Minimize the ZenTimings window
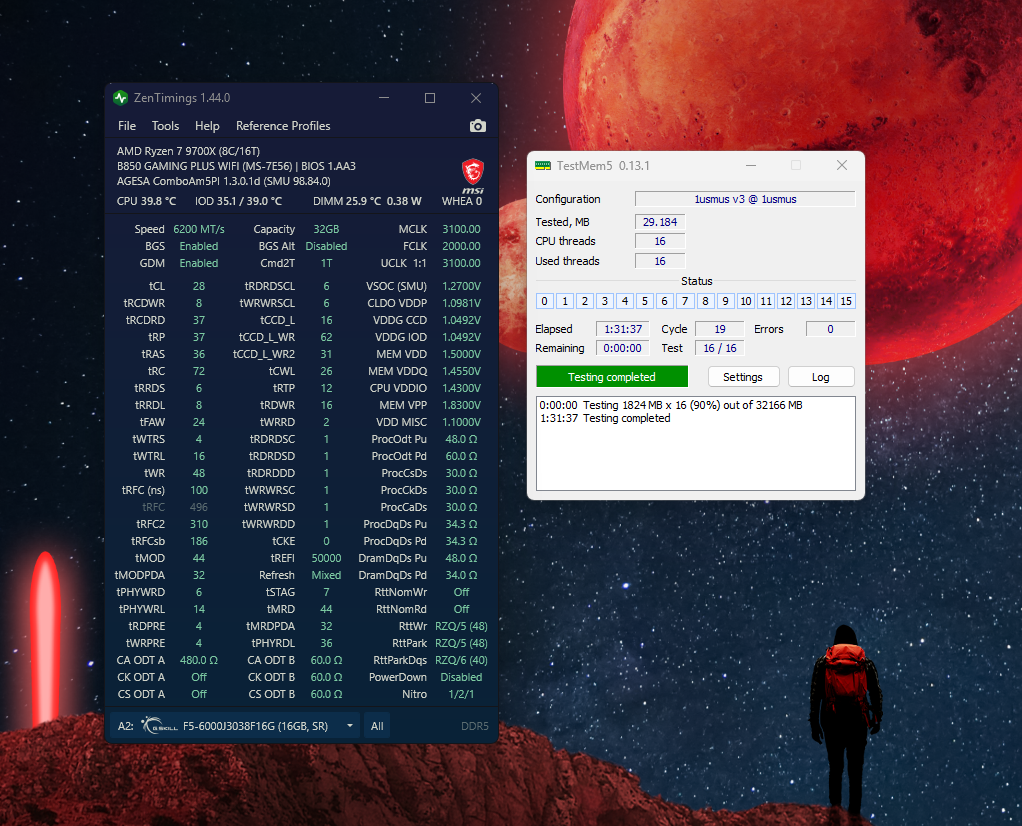Viewport: 1022px width, 826px height. coord(384,98)
